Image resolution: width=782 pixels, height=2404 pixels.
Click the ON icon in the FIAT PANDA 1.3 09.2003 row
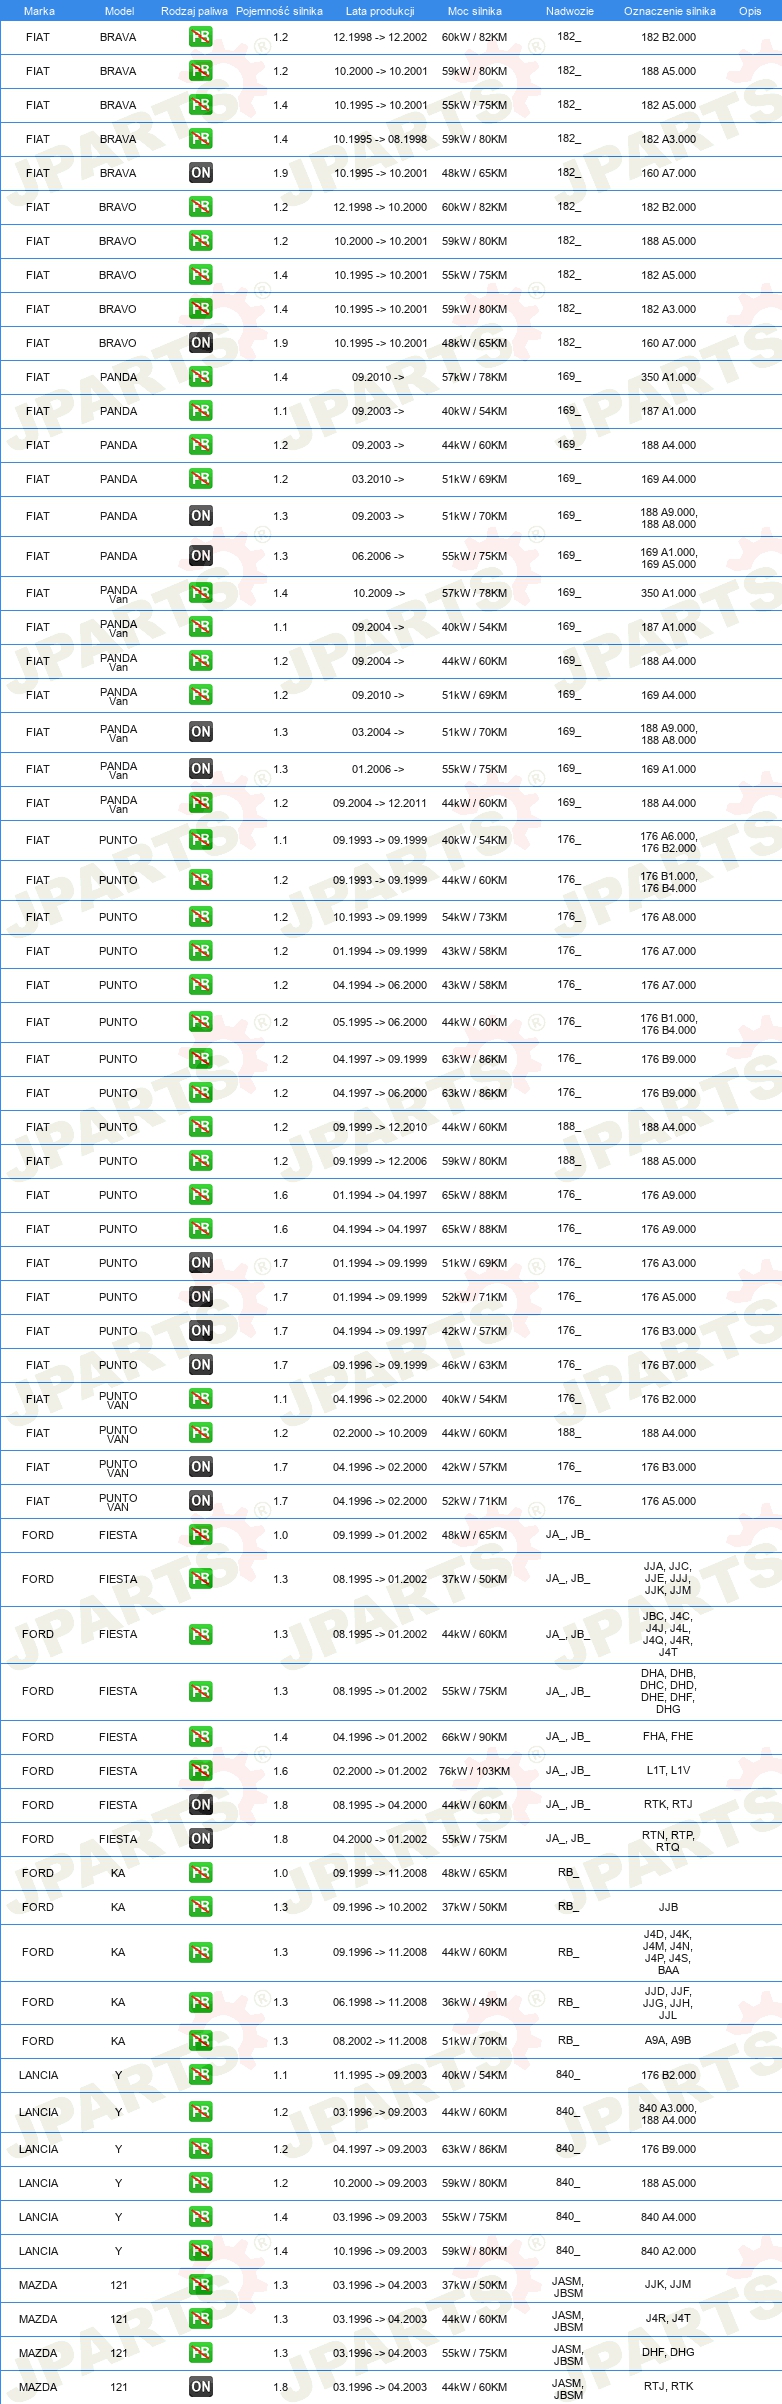click(x=201, y=516)
